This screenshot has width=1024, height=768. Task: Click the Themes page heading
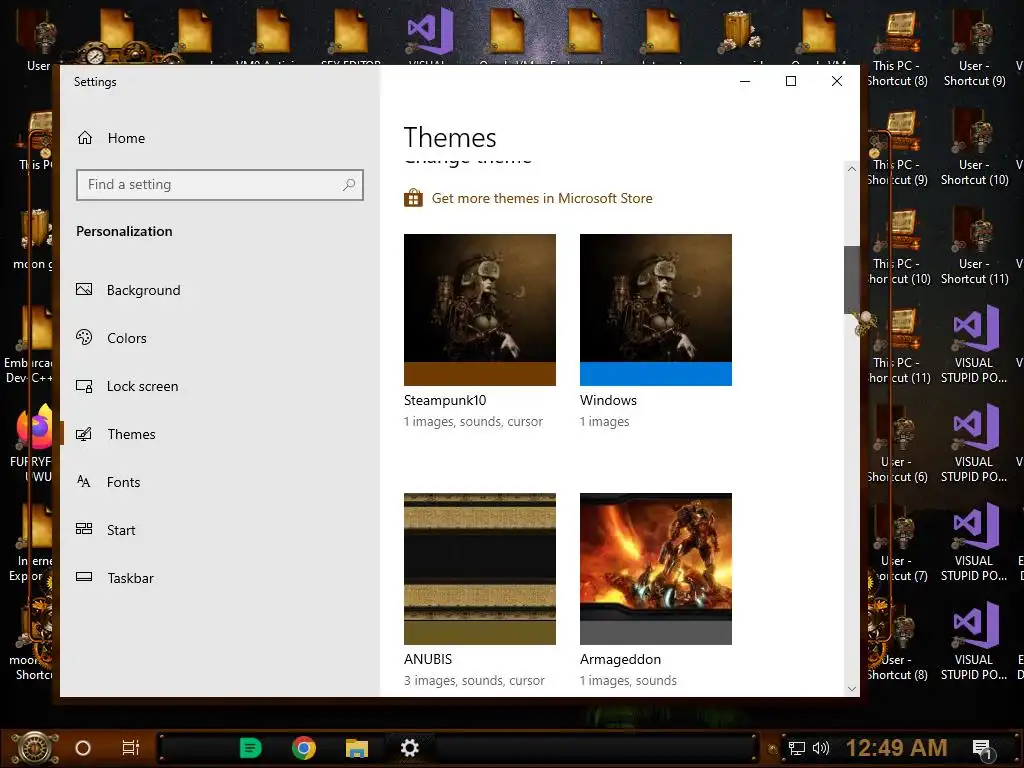pos(450,138)
